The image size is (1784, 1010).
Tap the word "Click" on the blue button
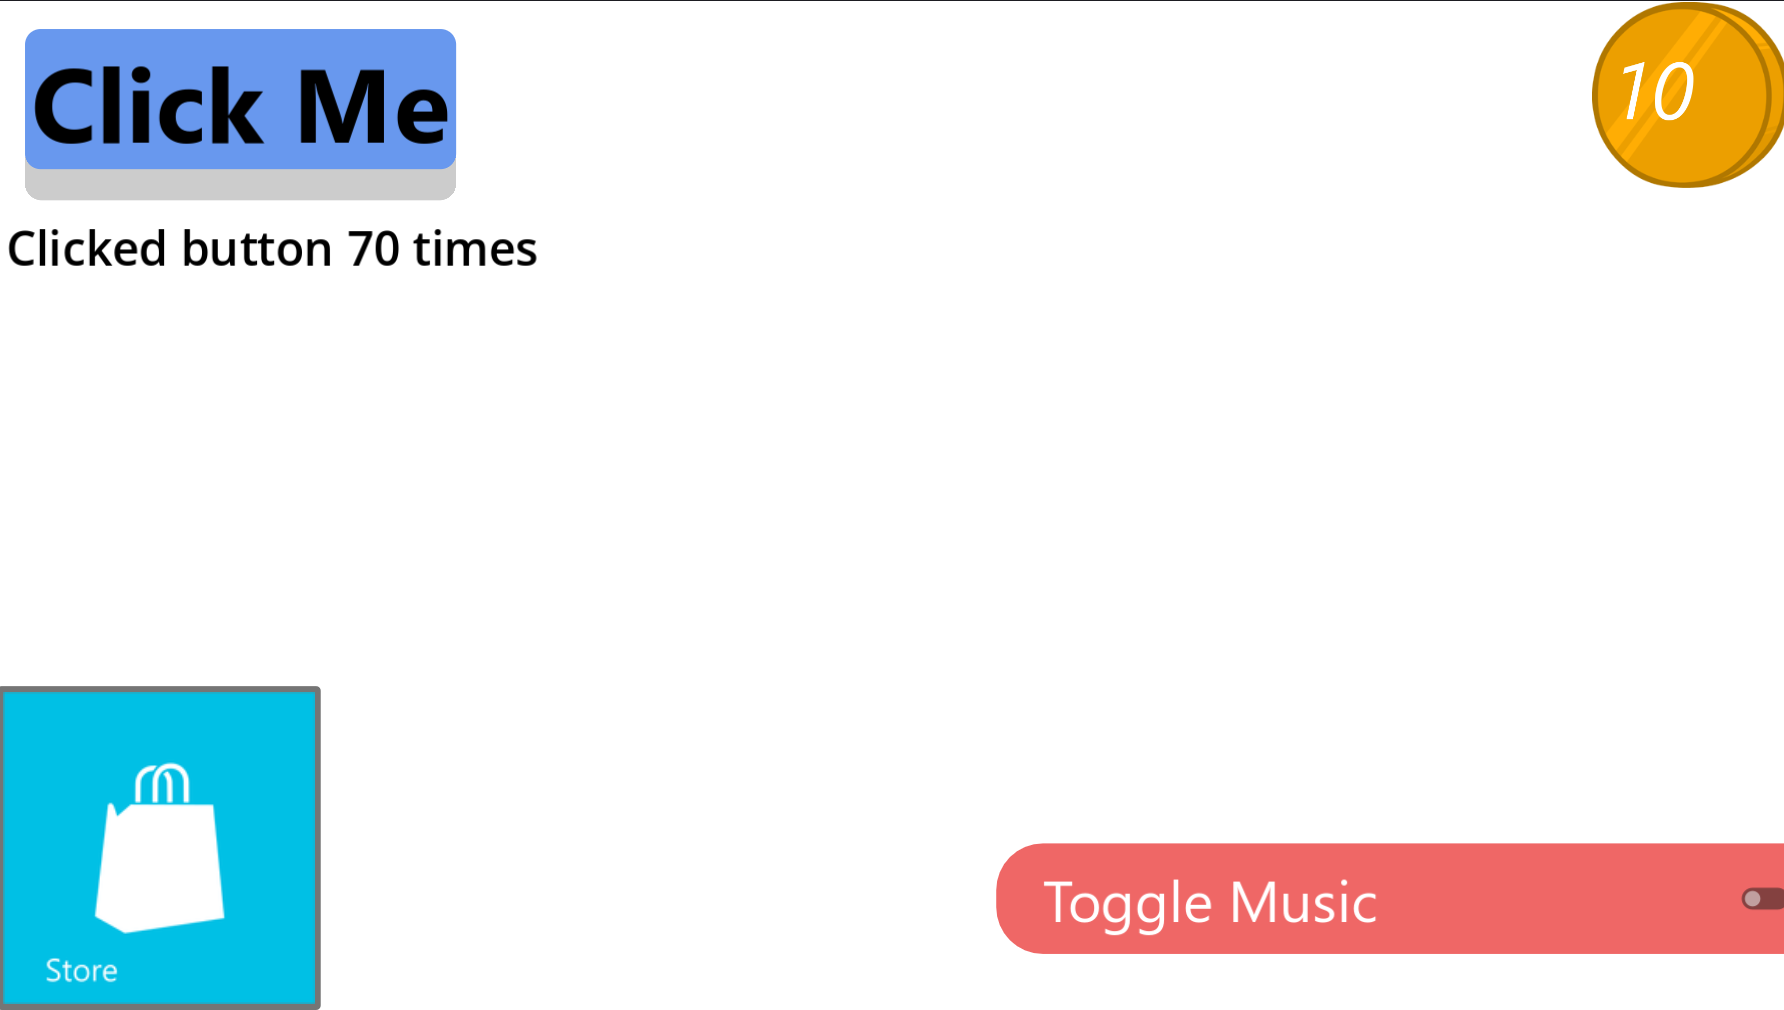148,107
